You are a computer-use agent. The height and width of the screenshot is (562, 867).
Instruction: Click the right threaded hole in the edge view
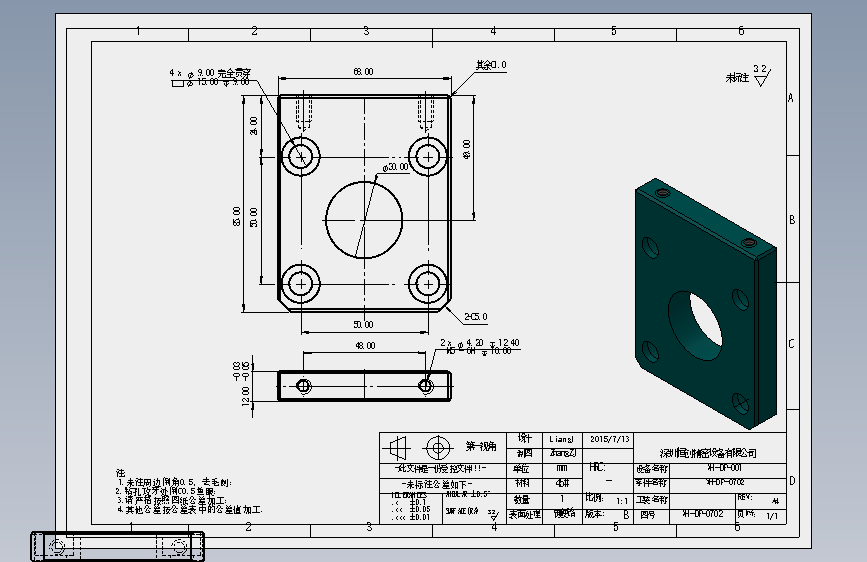pyautogui.click(x=426, y=386)
